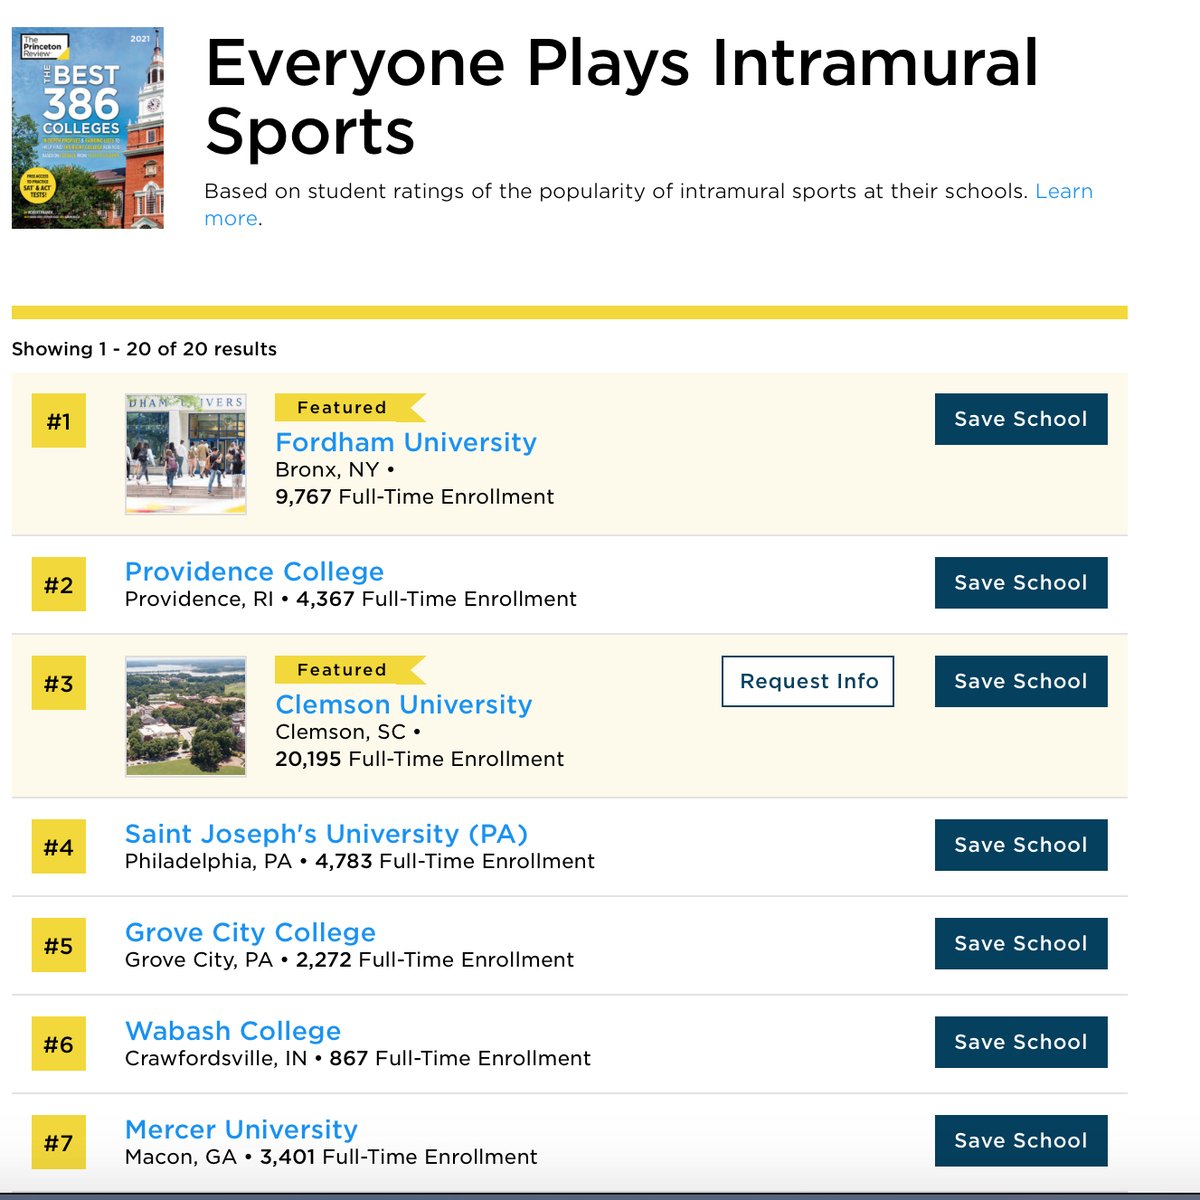Save Providence College to your schools

coord(1021,583)
